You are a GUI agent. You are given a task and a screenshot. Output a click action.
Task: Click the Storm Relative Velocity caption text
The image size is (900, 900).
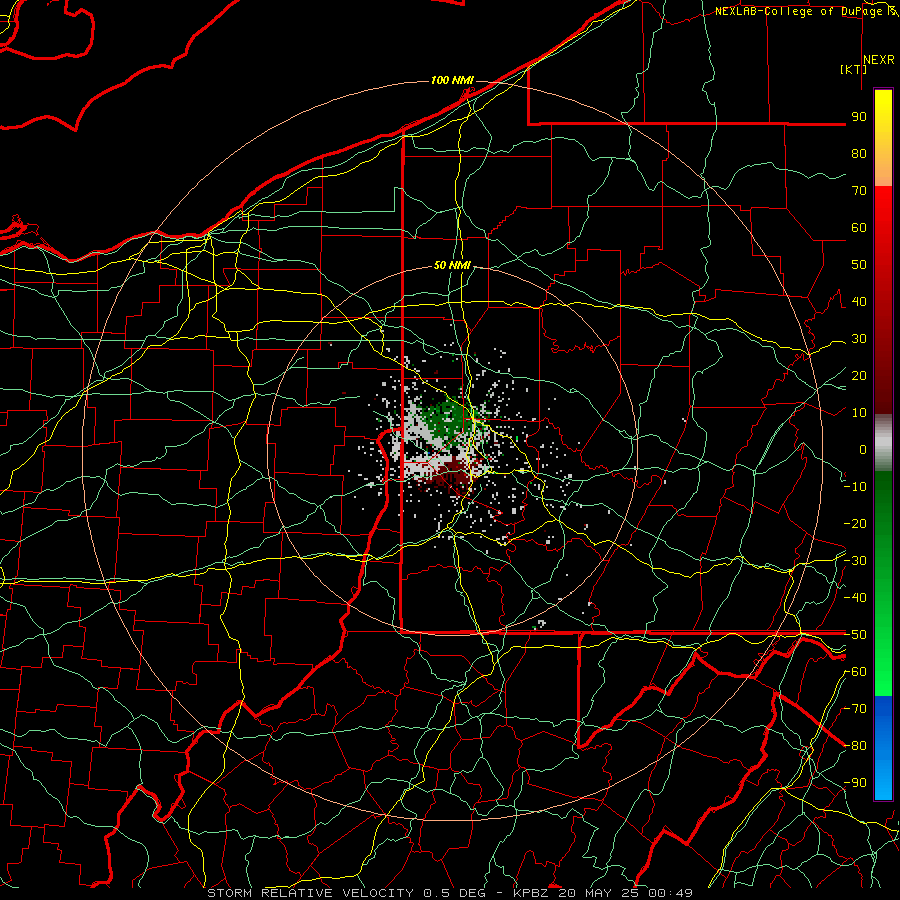tap(450, 893)
